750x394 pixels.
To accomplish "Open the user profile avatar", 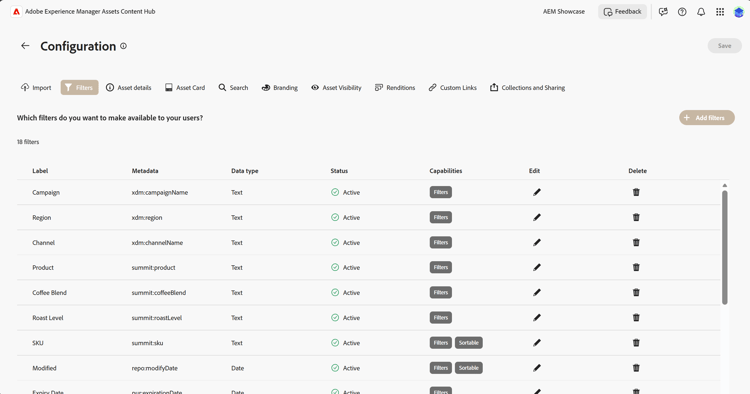I will coord(739,12).
